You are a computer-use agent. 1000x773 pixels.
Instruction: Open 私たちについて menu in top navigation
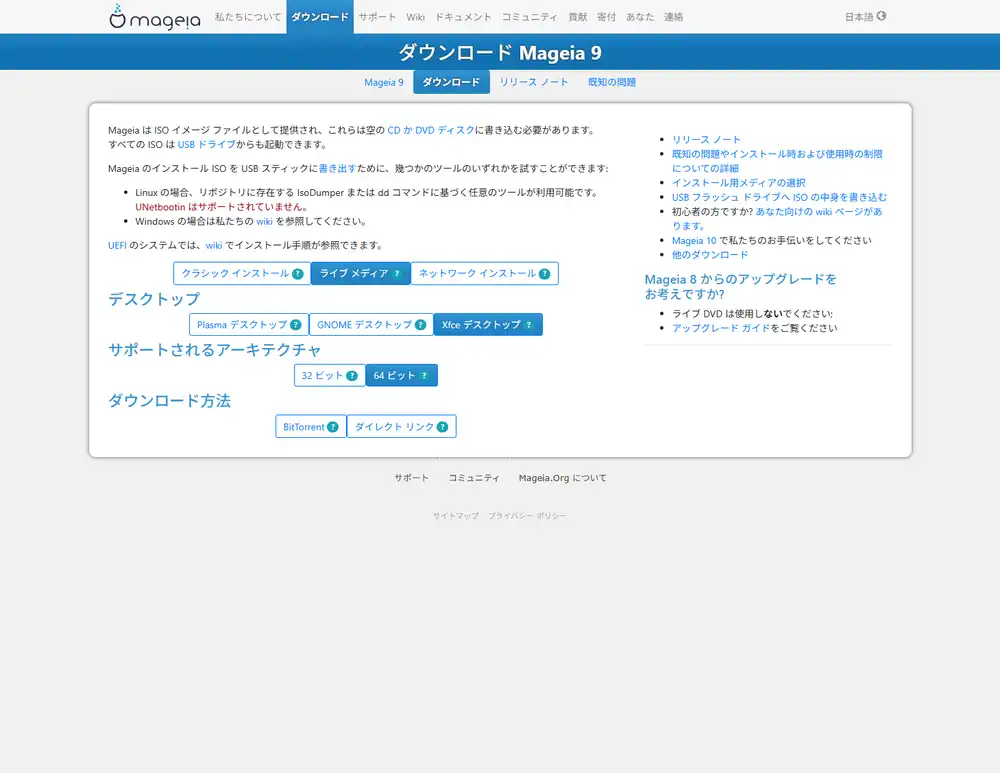(247, 17)
